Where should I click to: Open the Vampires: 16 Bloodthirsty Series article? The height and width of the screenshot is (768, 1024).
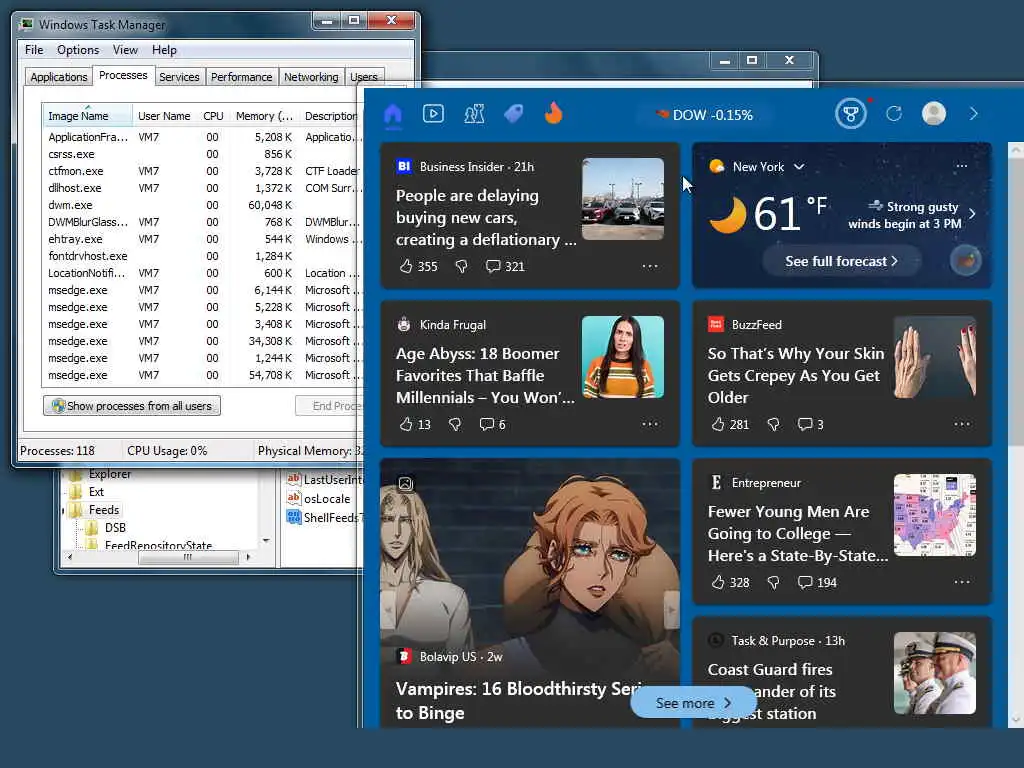[x=519, y=701]
